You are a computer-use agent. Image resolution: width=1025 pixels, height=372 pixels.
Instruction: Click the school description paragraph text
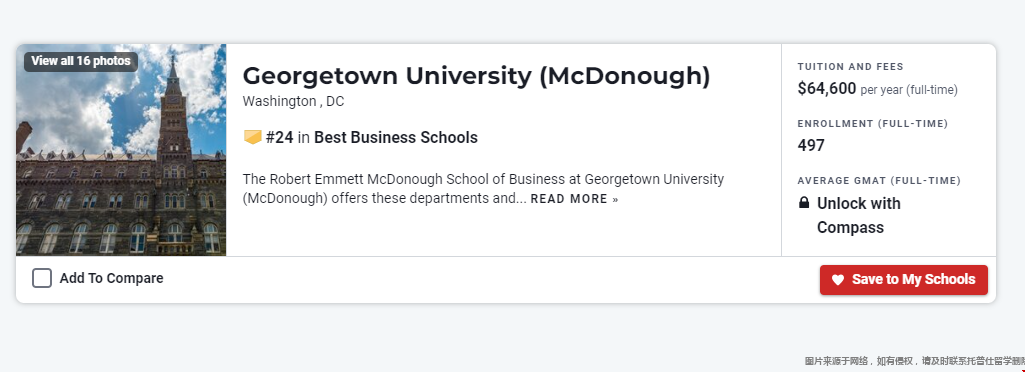pyautogui.click(x=483, y=188)
